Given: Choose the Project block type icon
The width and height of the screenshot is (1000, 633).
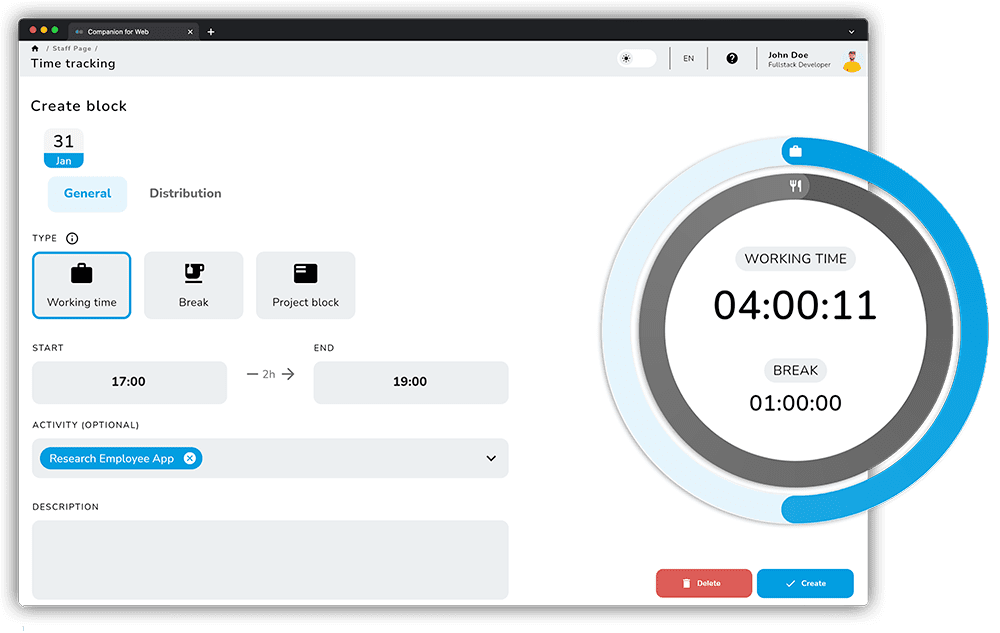Looking at the screenshot, I should pyautogui.click(x=305, y=273).
